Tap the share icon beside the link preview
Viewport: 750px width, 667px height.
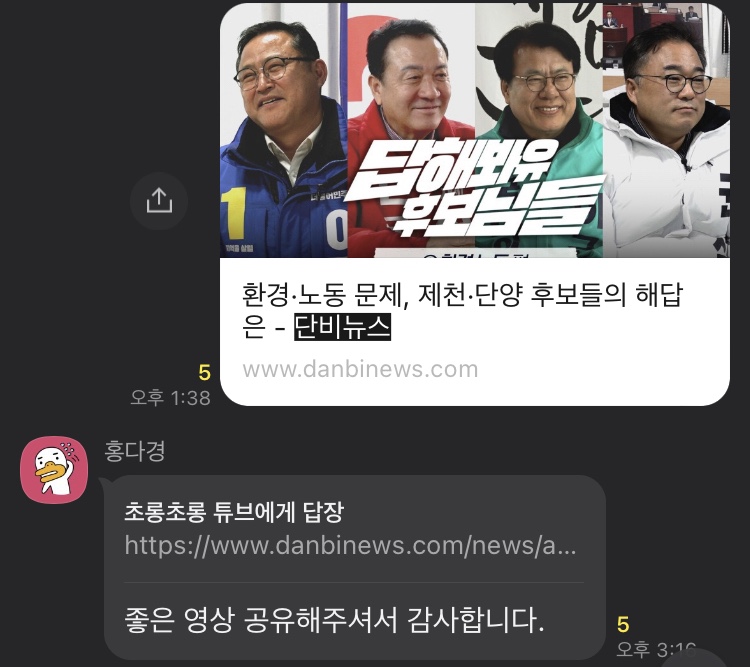[159, 200]
